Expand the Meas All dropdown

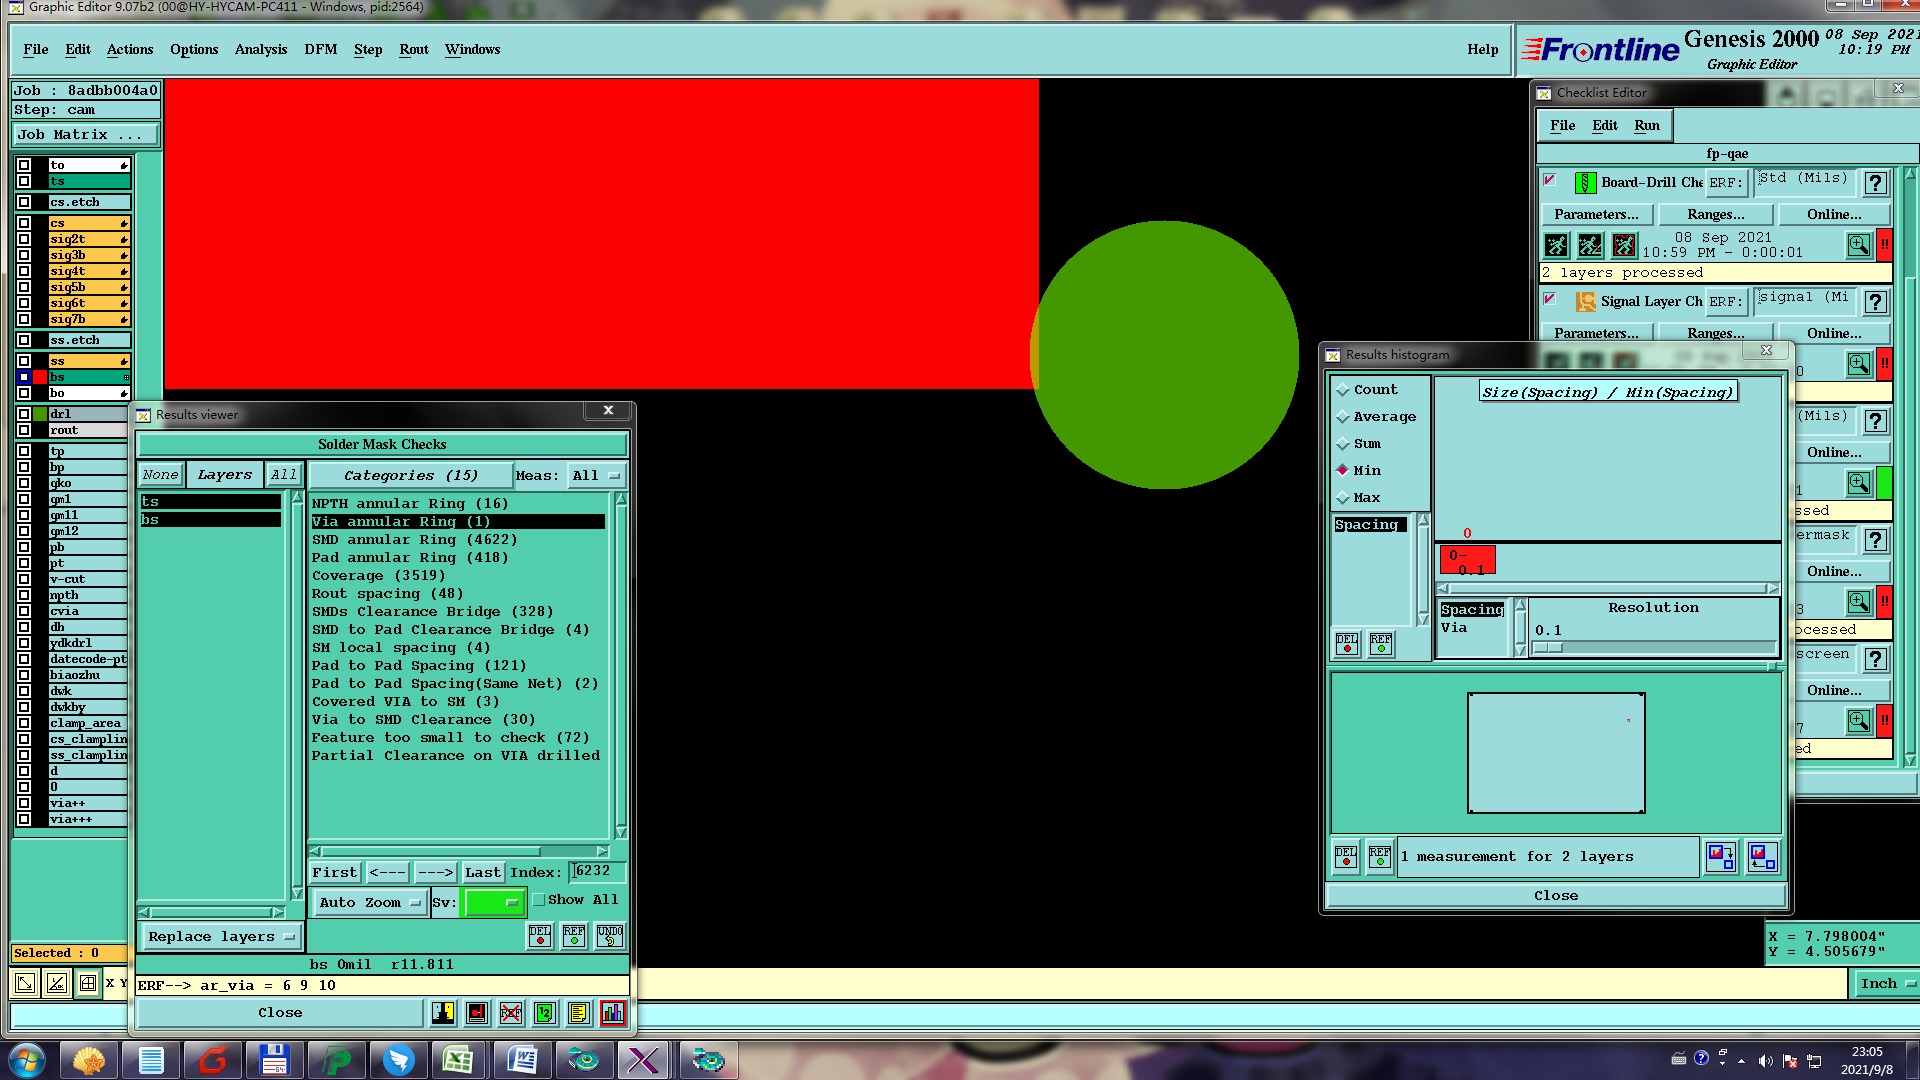click(596, 476)
